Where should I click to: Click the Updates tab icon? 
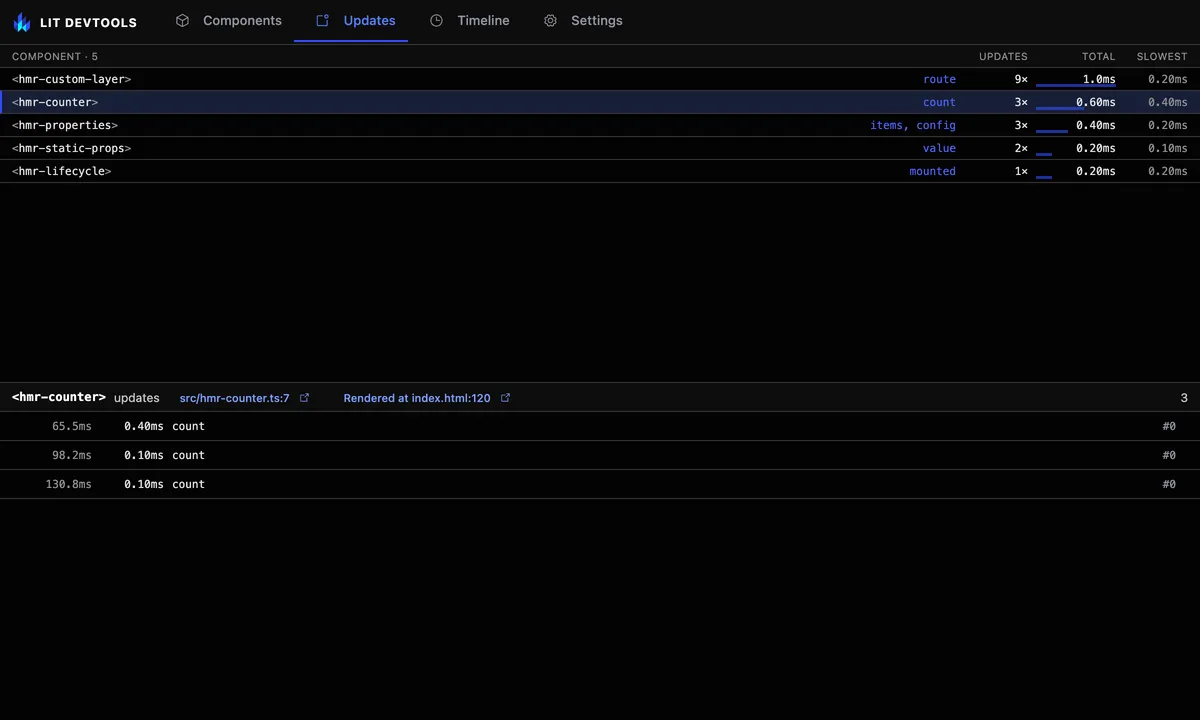coord(322,20)
